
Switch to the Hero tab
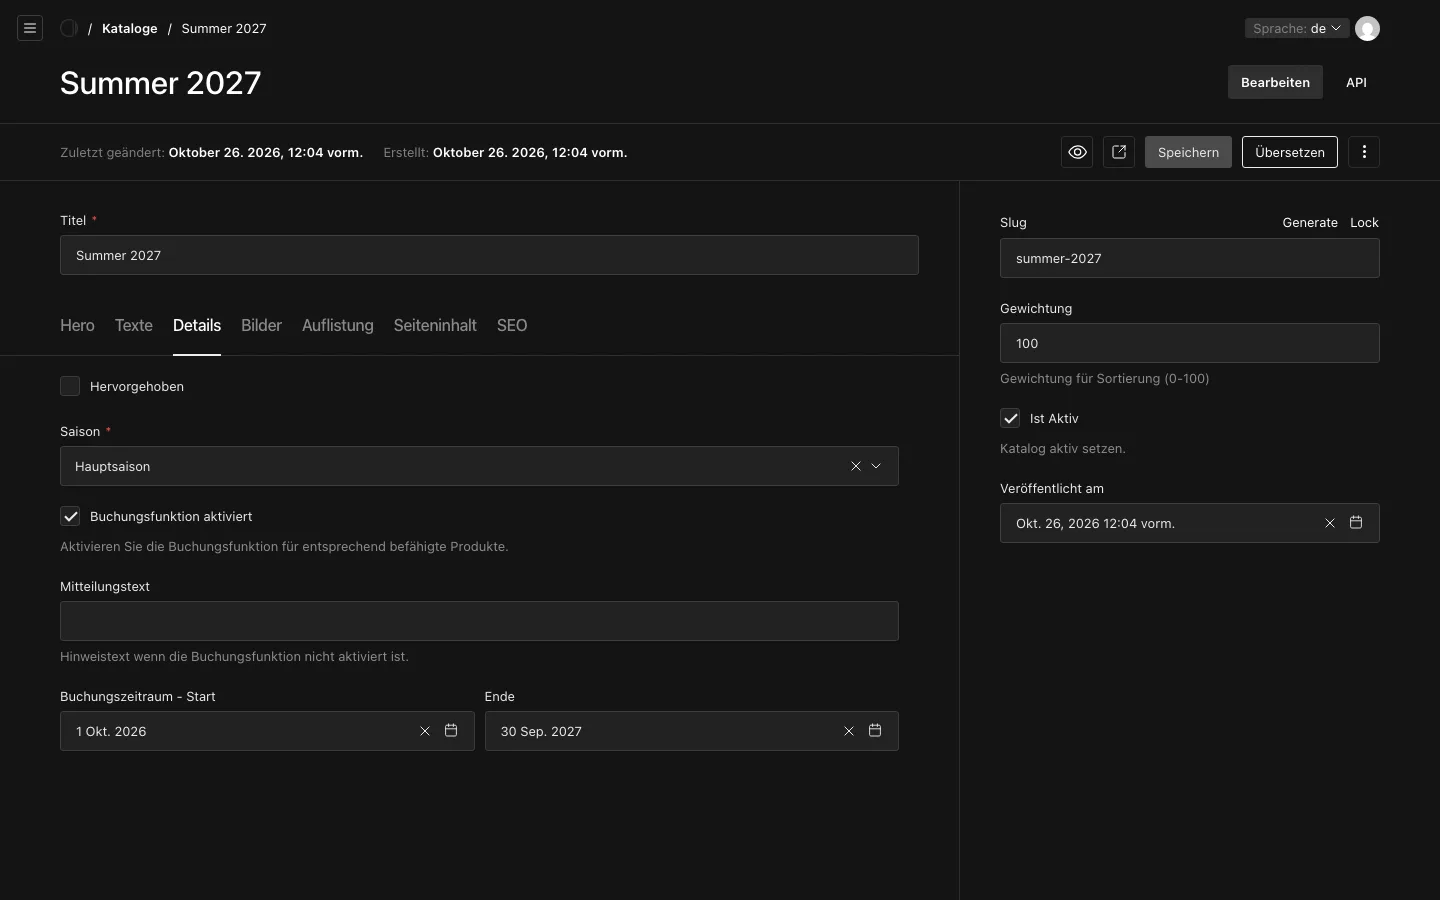click(77, 325)
